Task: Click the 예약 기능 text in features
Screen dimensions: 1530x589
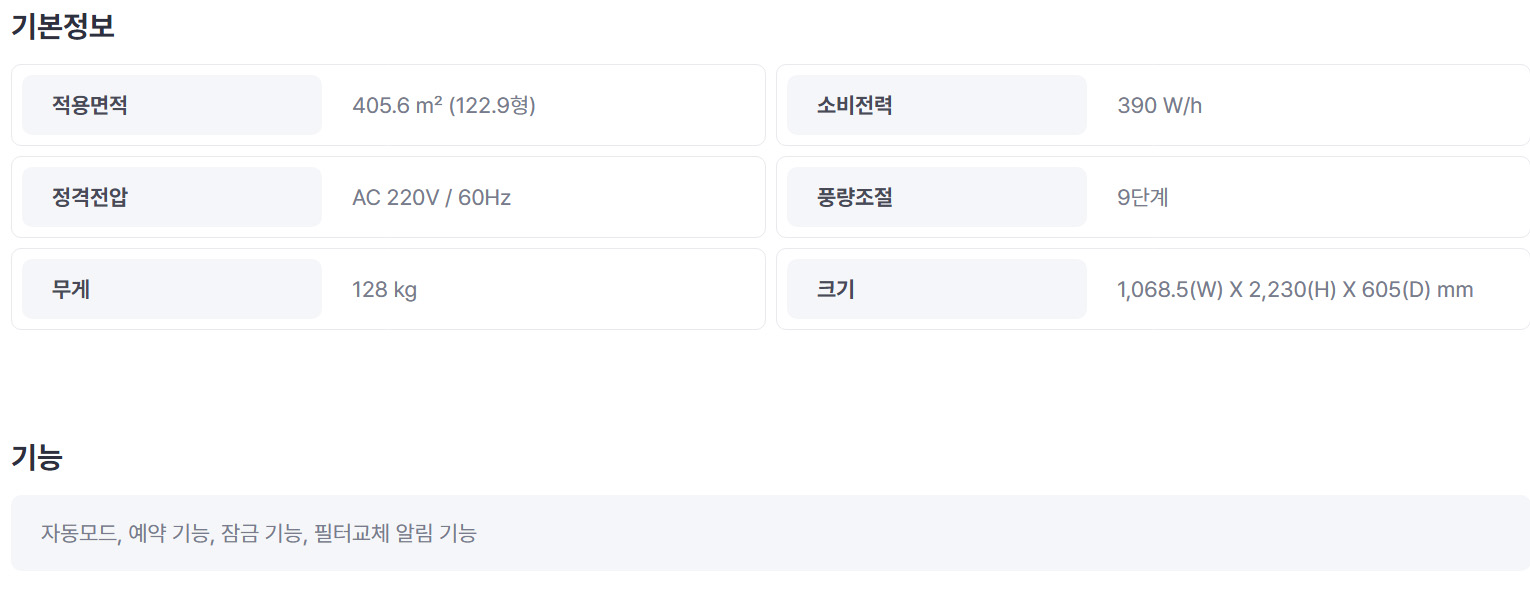Action: [169, 533]
